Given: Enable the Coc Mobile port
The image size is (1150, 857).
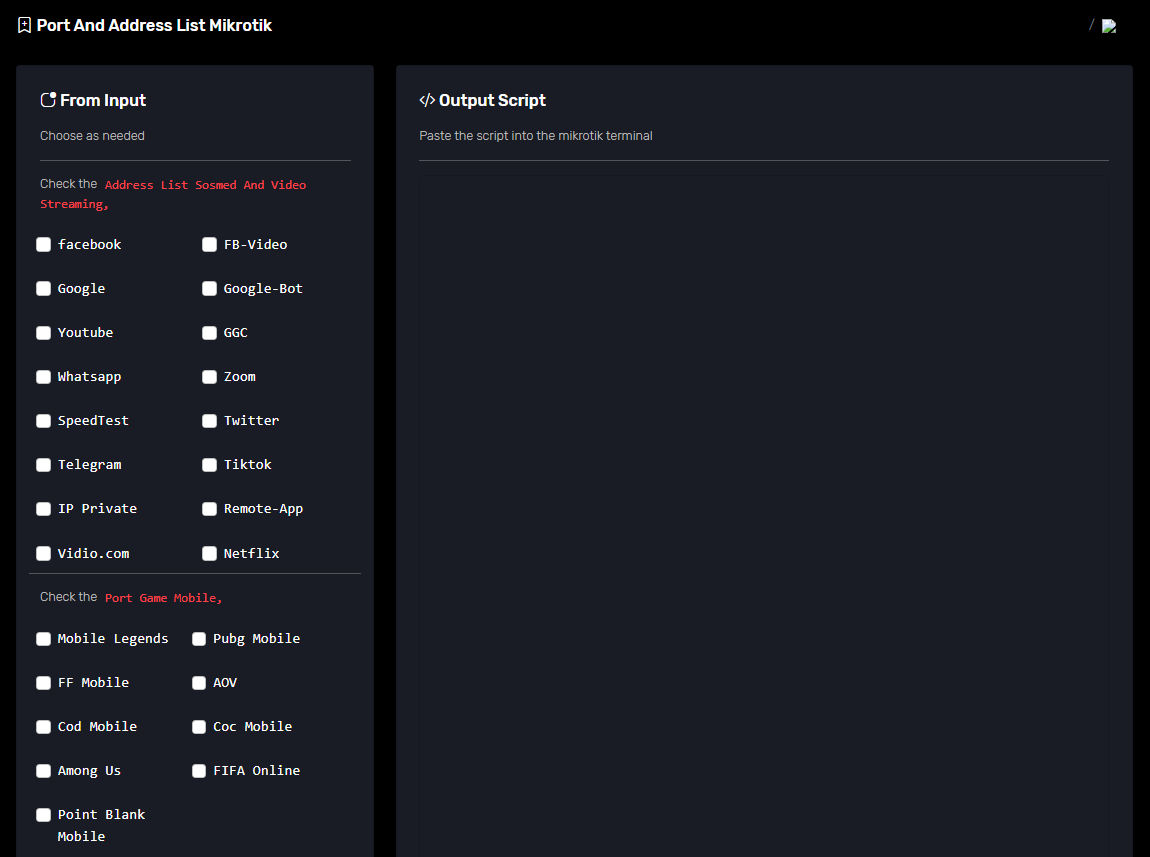Looking at the screenshot, I should pyautogui.click(x=199, y=727).
